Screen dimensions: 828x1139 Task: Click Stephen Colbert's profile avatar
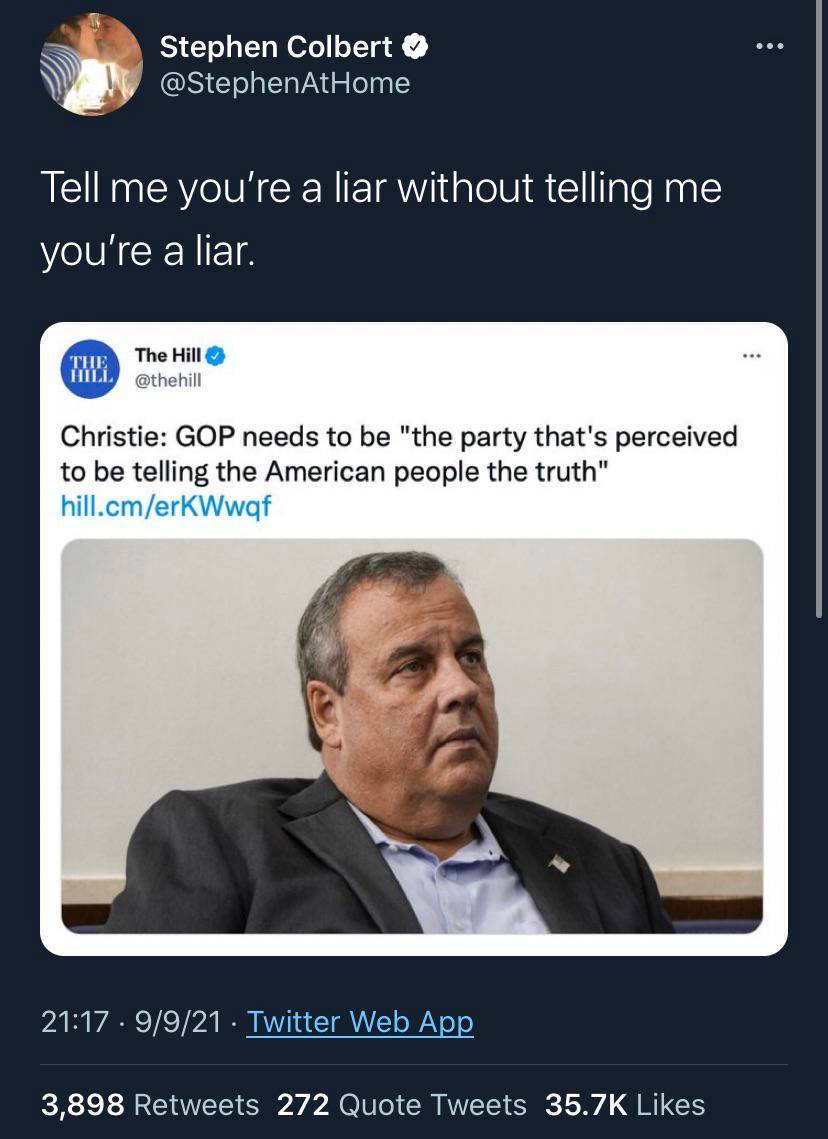(x=91, y=64)
